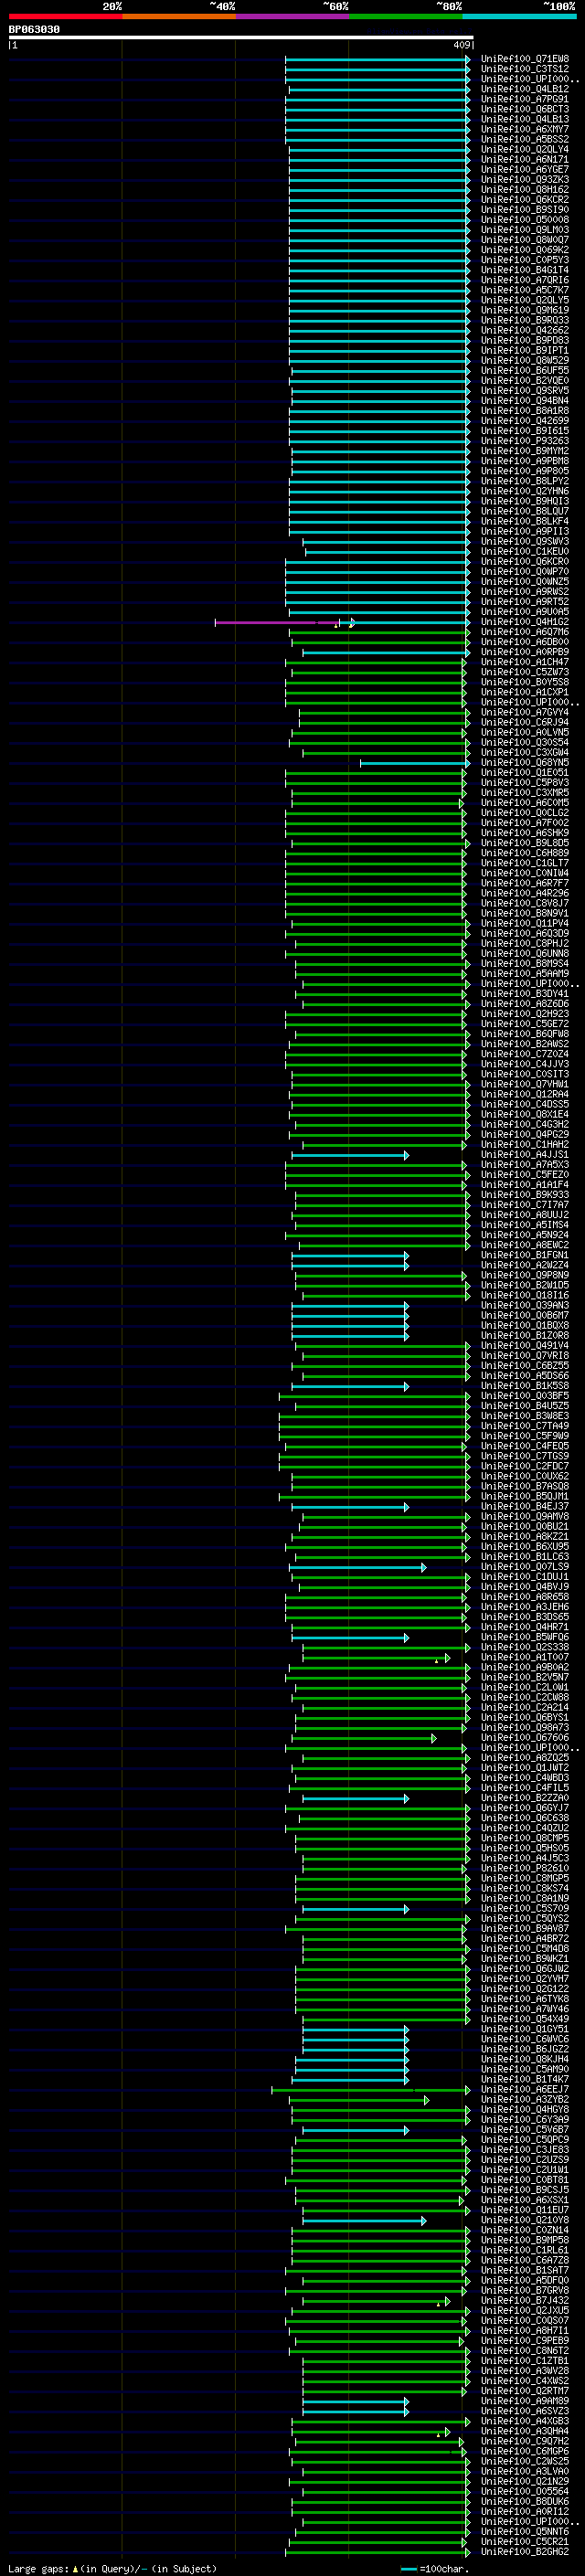Select the BP063030 query name label
585x2576 pixels.
point(34,30)
